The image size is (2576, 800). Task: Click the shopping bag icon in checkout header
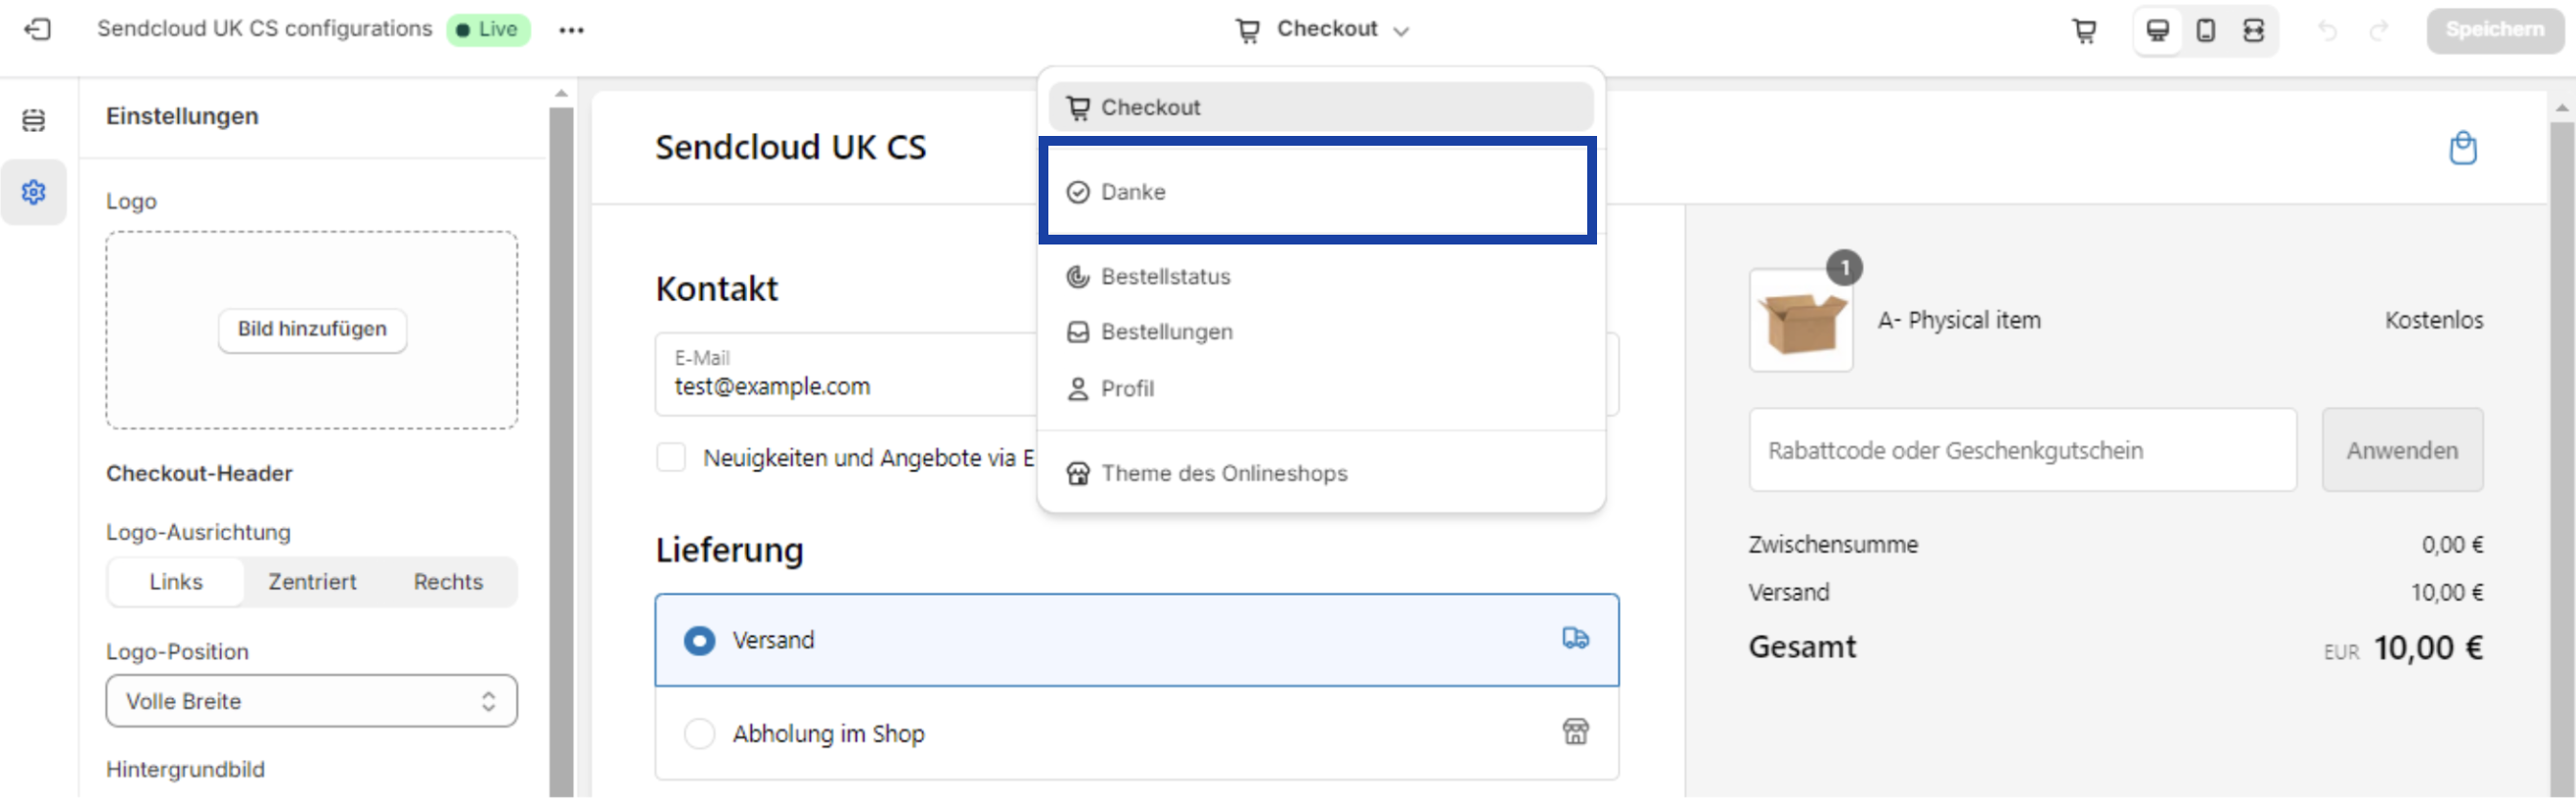tap(2462, 148)
